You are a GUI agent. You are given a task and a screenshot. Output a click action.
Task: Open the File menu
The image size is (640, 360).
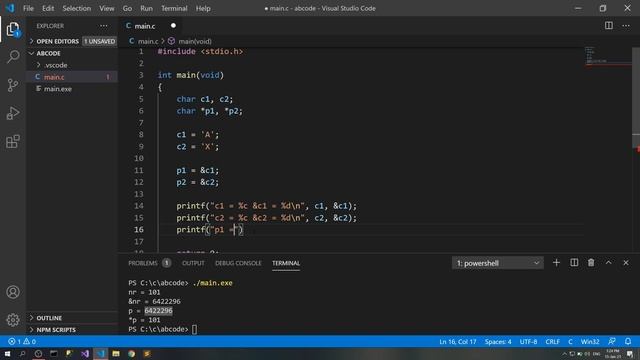(28, 8)
